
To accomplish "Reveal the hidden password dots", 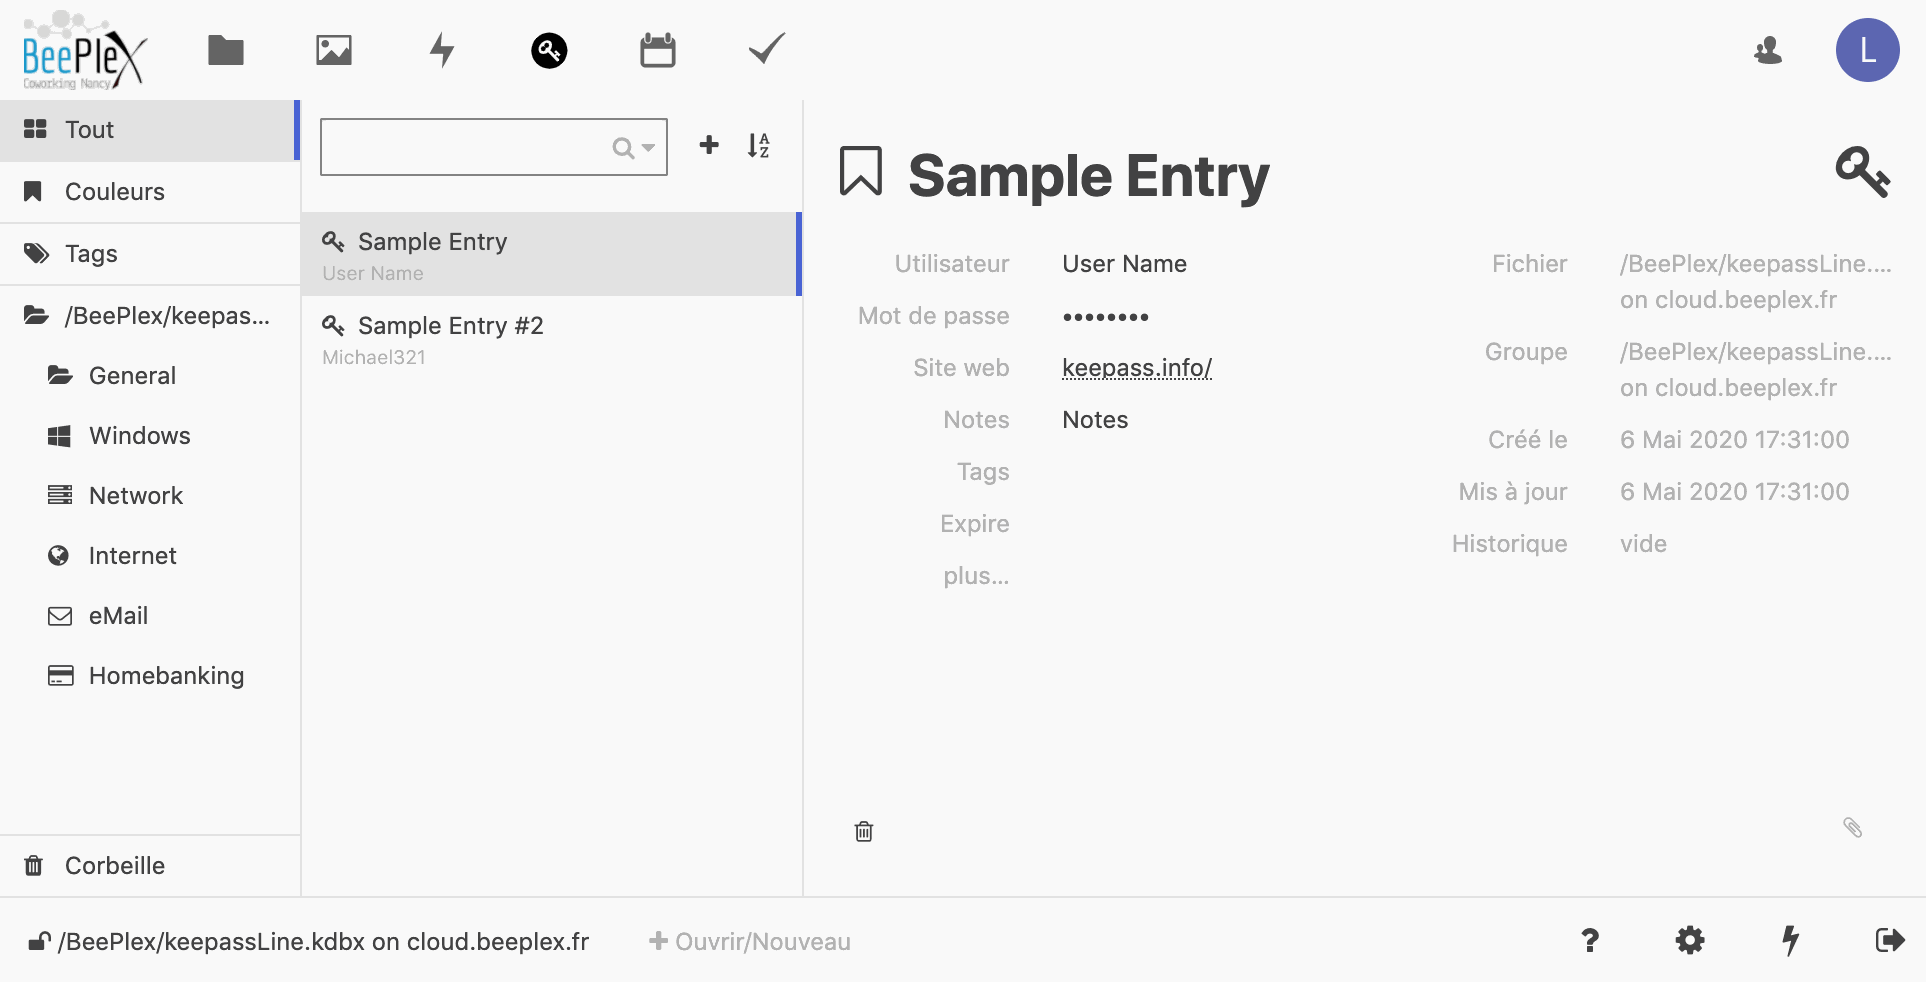I will coord(1105,317).
